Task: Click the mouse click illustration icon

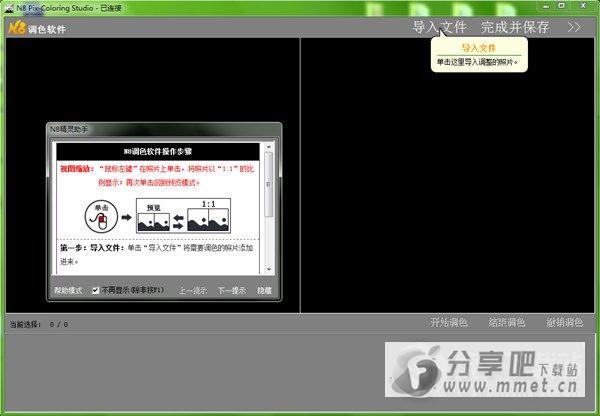Action: [x=101, y=217]
